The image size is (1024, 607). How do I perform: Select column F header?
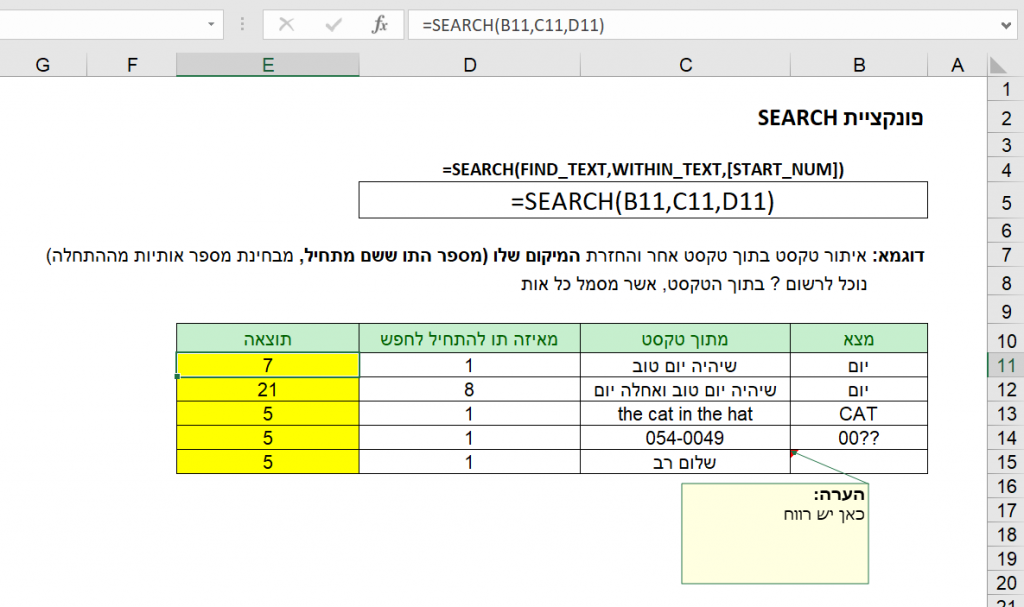pyautogui.click(x=132, y=65)
